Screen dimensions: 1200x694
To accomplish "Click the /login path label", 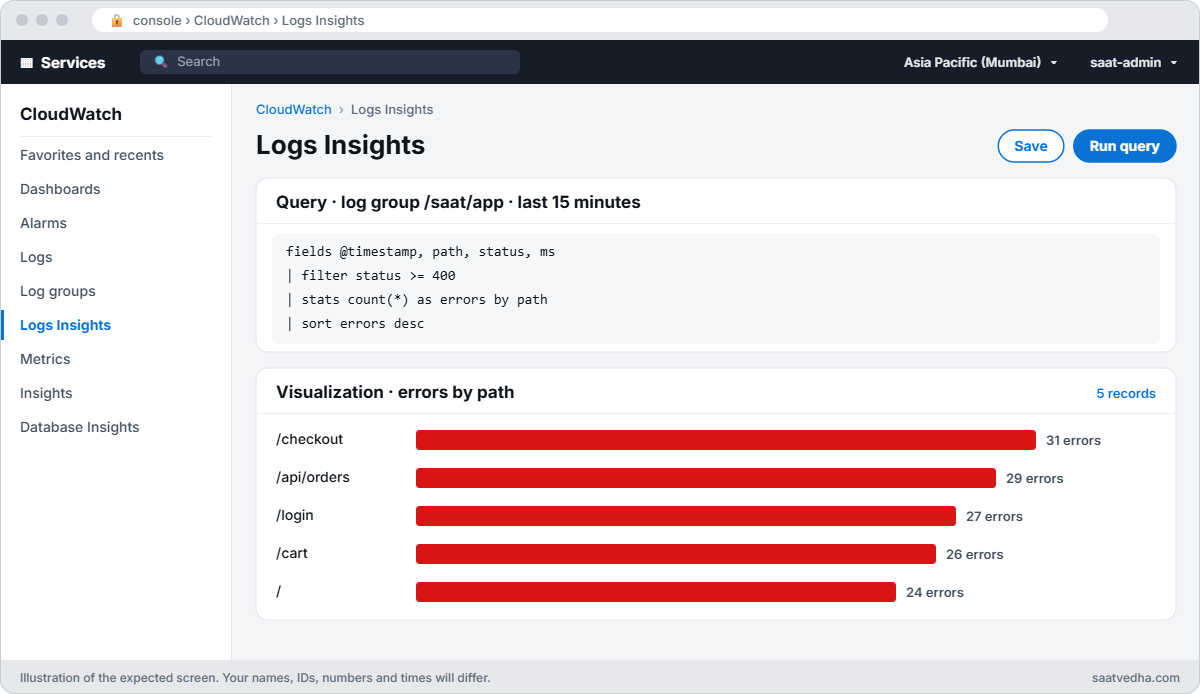I will 295,515.
